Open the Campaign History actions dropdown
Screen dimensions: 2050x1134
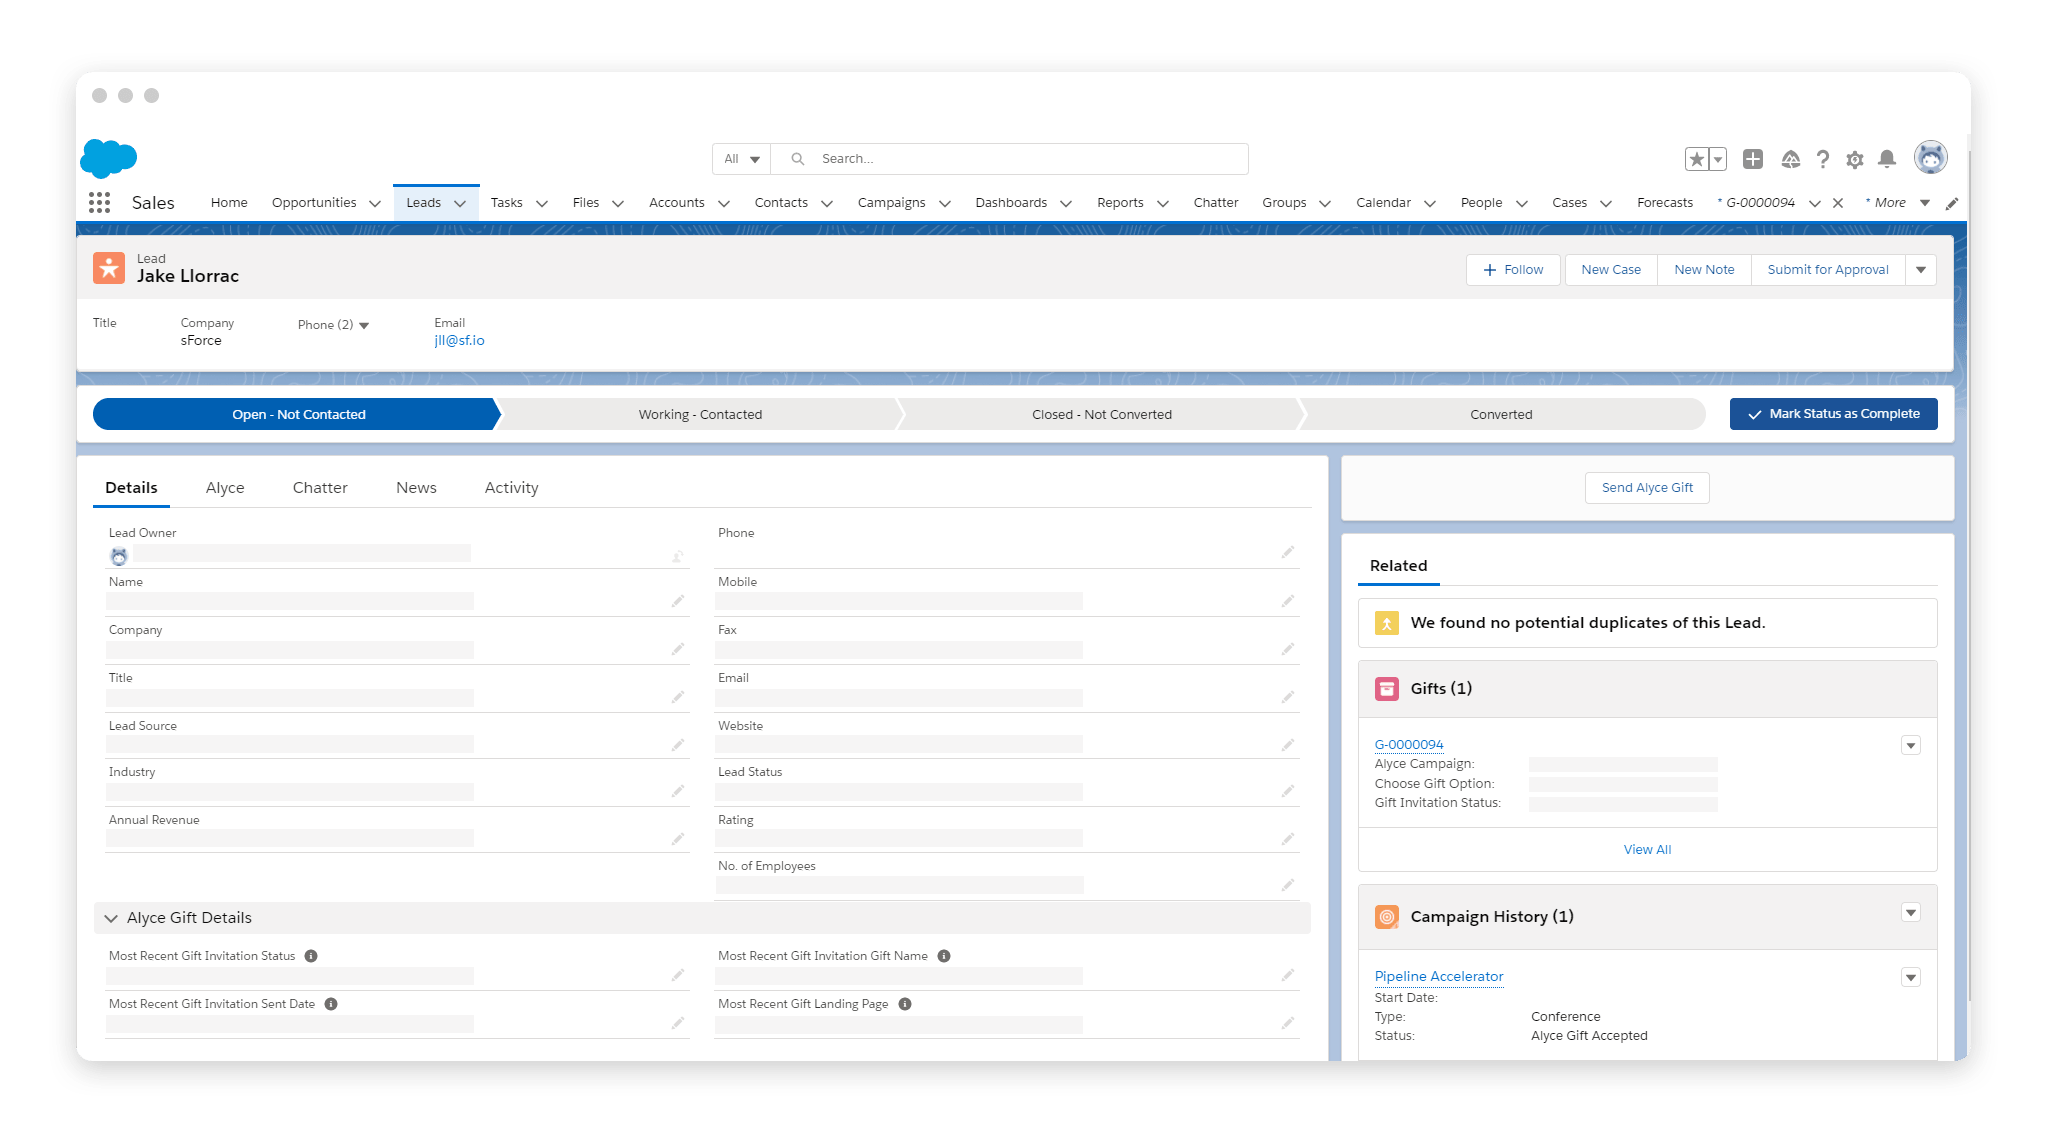(x=1911, y=912)
